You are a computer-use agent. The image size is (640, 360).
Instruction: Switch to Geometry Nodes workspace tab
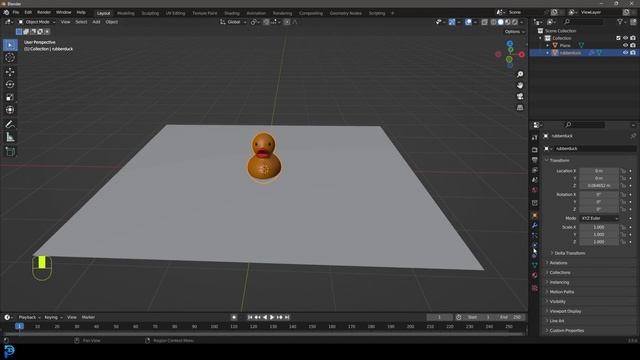(345, 13)
